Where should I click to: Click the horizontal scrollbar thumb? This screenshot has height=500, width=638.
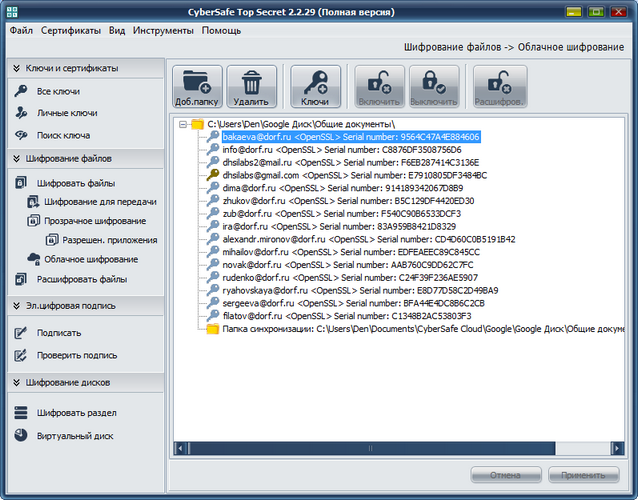371,448
